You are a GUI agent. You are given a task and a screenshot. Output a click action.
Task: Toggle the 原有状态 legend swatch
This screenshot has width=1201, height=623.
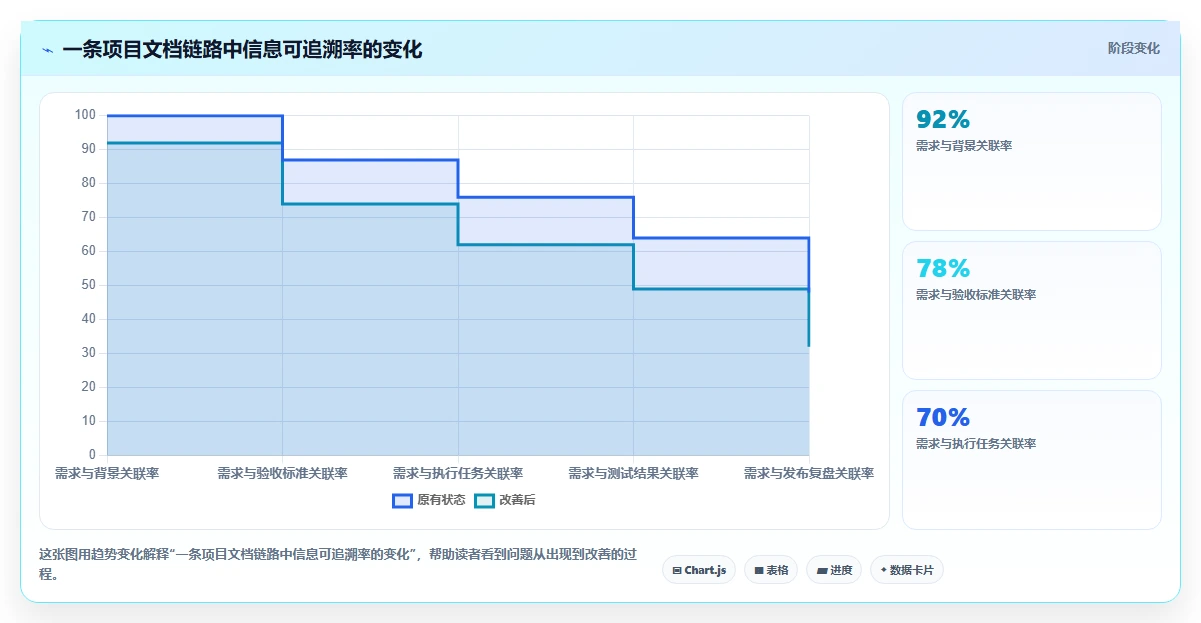point(403,500)
